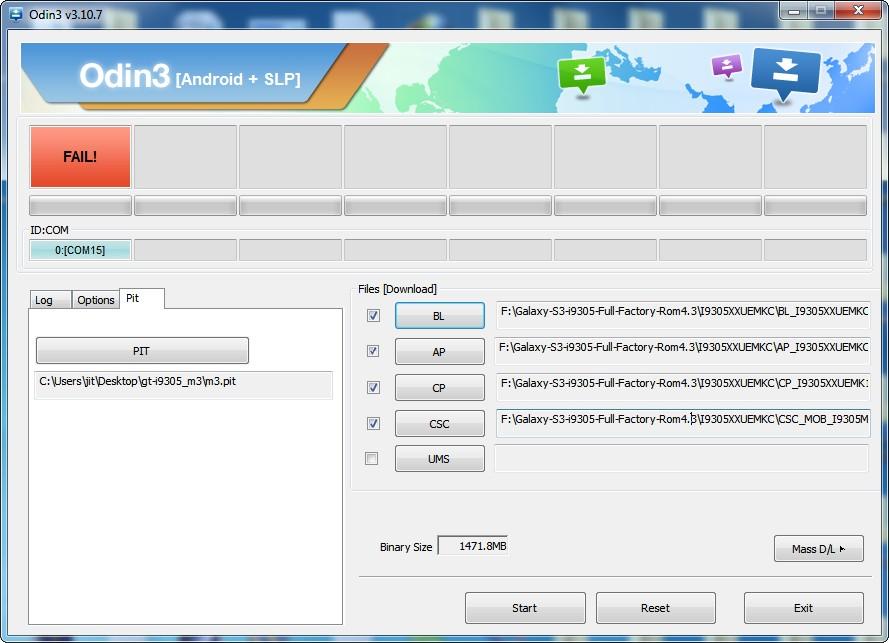This screenshot has width=889, height=643.
Task: Click the blue download icon in banner
Action: (785, 74)
